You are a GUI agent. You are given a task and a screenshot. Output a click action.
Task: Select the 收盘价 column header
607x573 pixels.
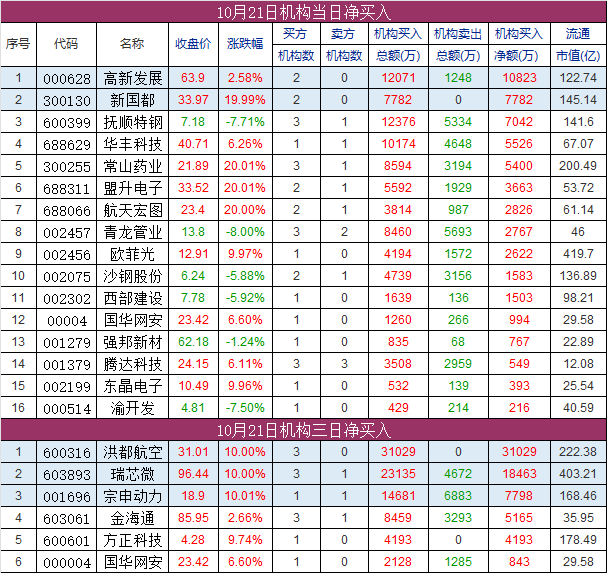coord(193,44)
